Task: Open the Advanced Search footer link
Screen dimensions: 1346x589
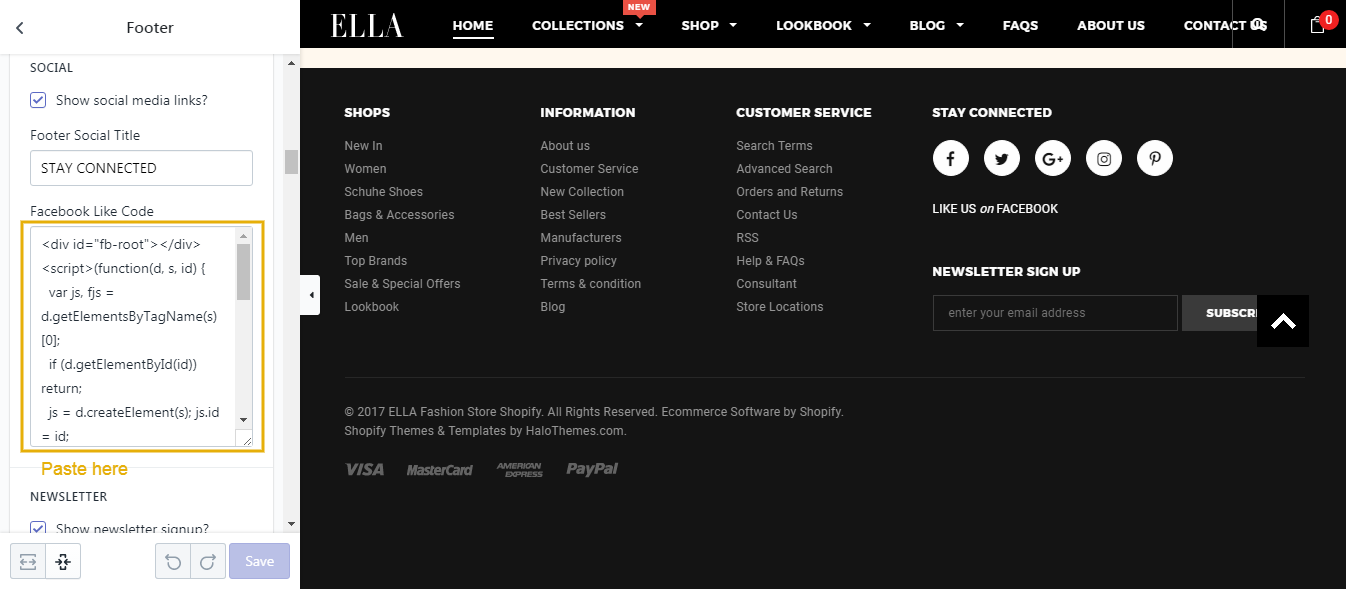Action: (784, 169)
